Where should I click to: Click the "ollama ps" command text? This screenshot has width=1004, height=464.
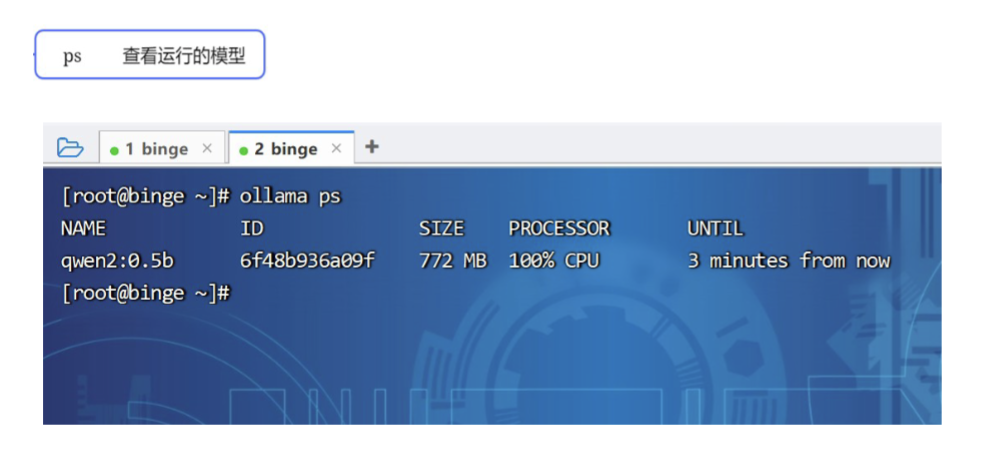[x=290, y=196]
